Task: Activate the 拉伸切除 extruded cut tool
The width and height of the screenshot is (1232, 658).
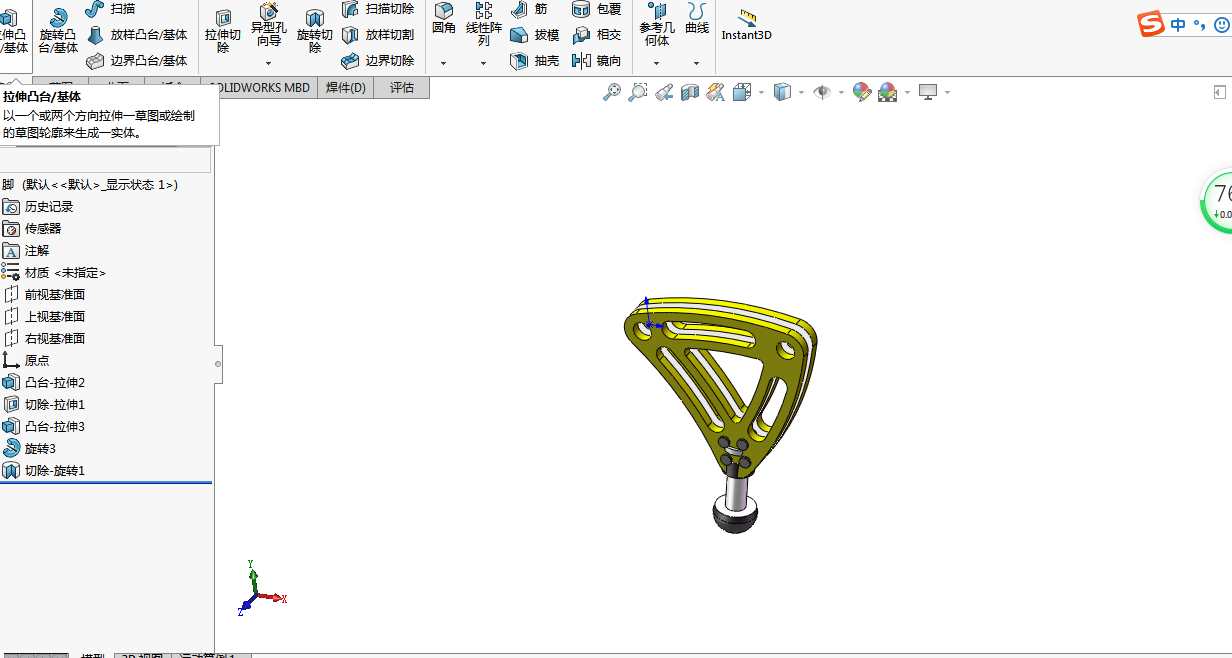Action: pos(223,30)
